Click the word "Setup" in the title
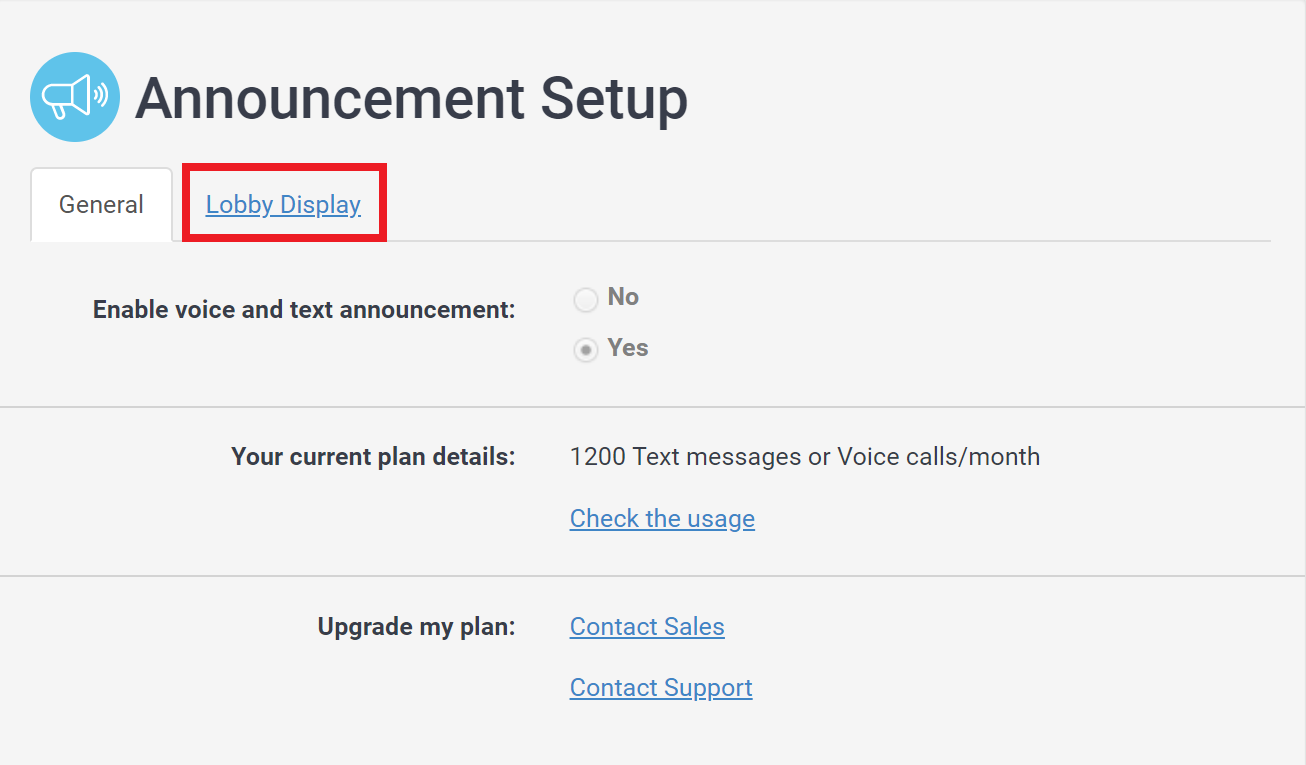Screen dimensions: 1306x765 614,98
